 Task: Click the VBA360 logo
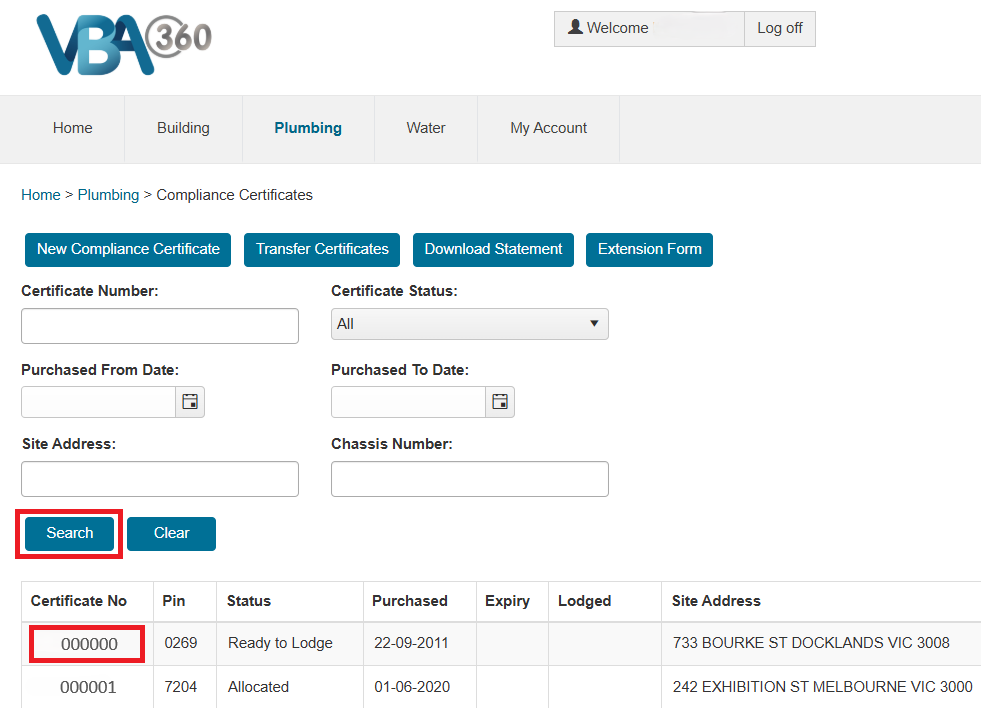pyautogui.click(x=124, y=45)
